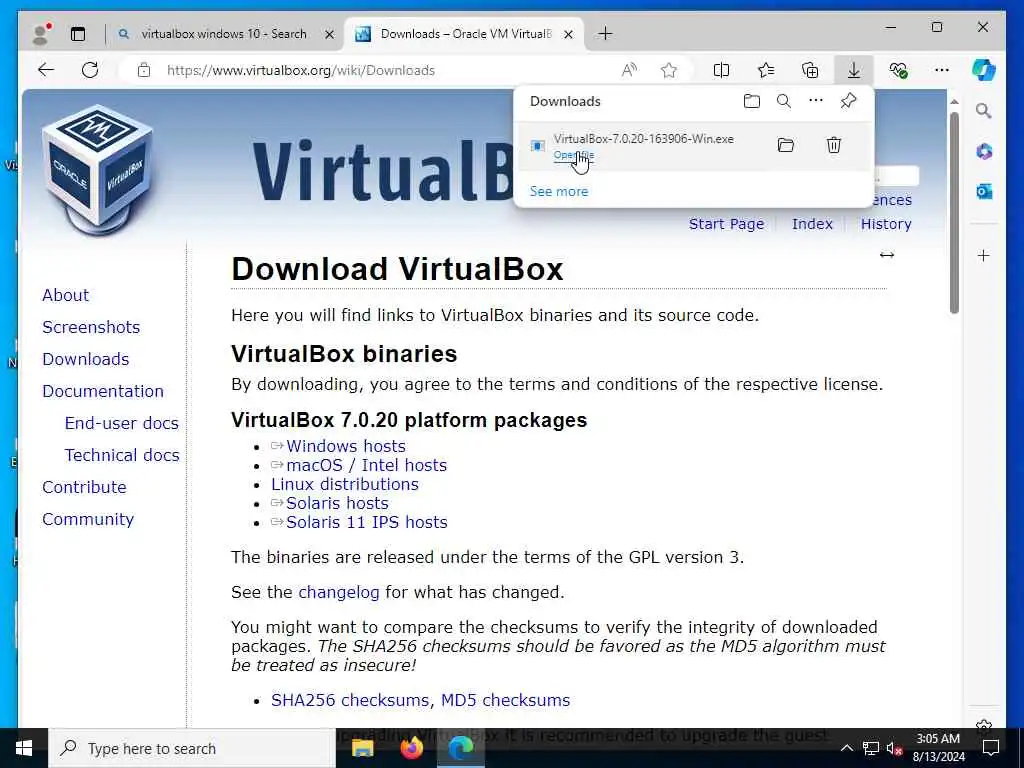Open More options in Downloads panel
Viewport: 1024px width, 768px height.
pos(816,101)
